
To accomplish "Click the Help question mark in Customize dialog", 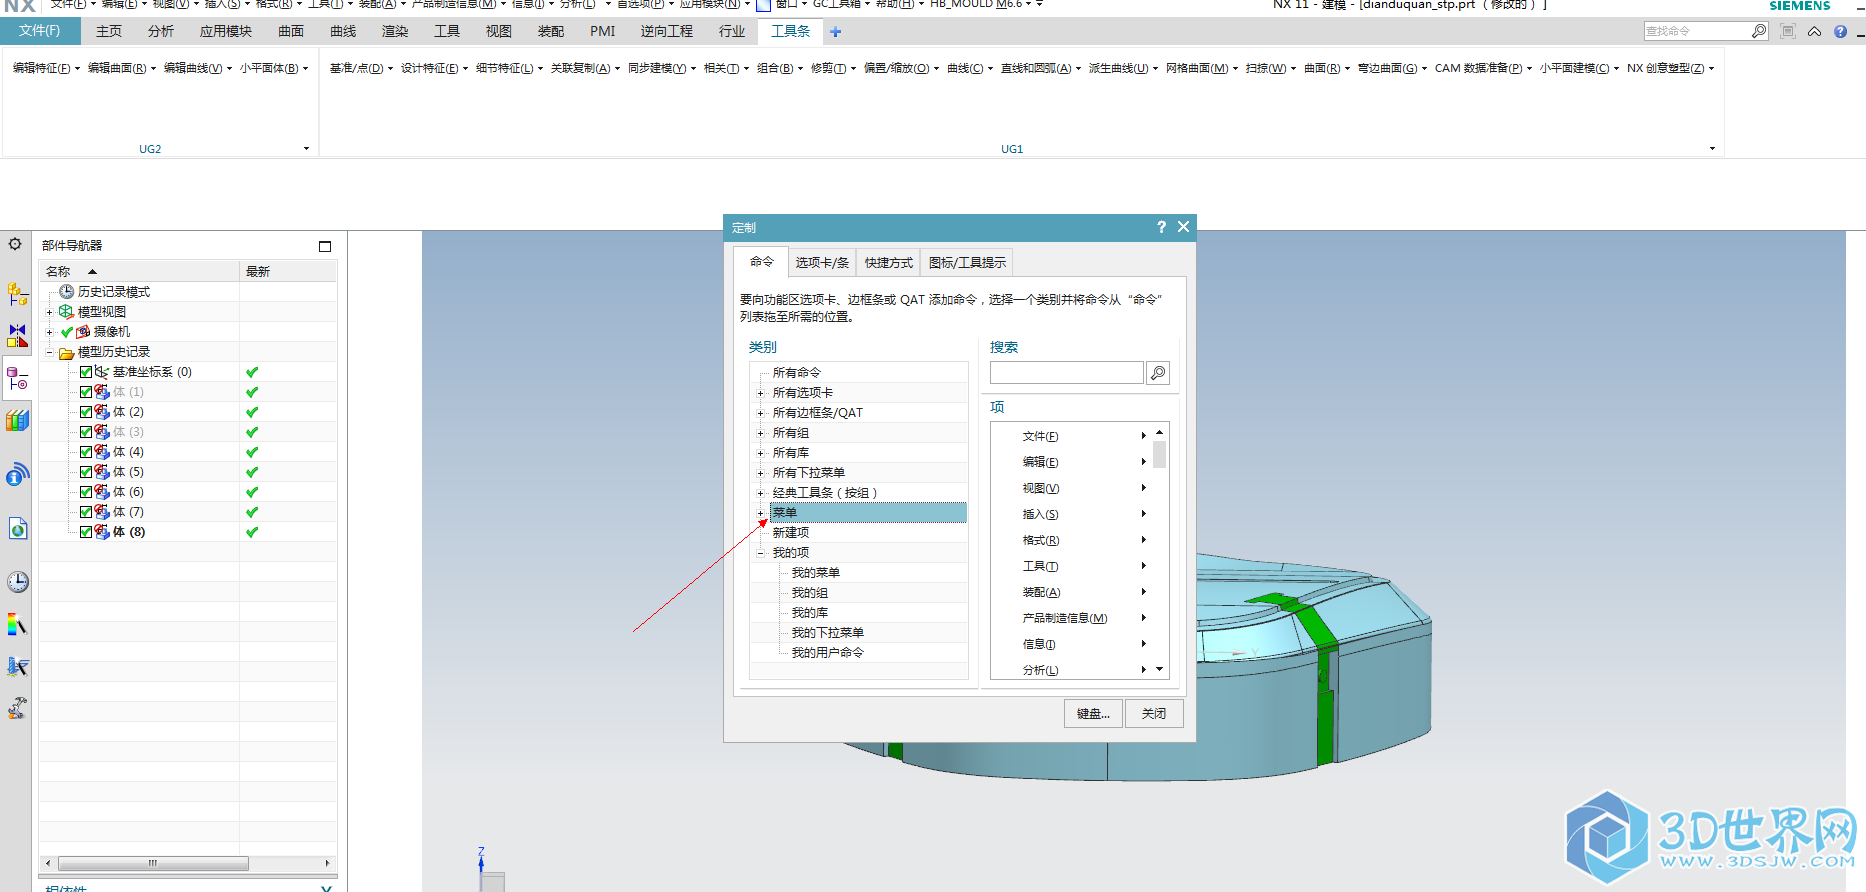I will [x=1161, y=227].
